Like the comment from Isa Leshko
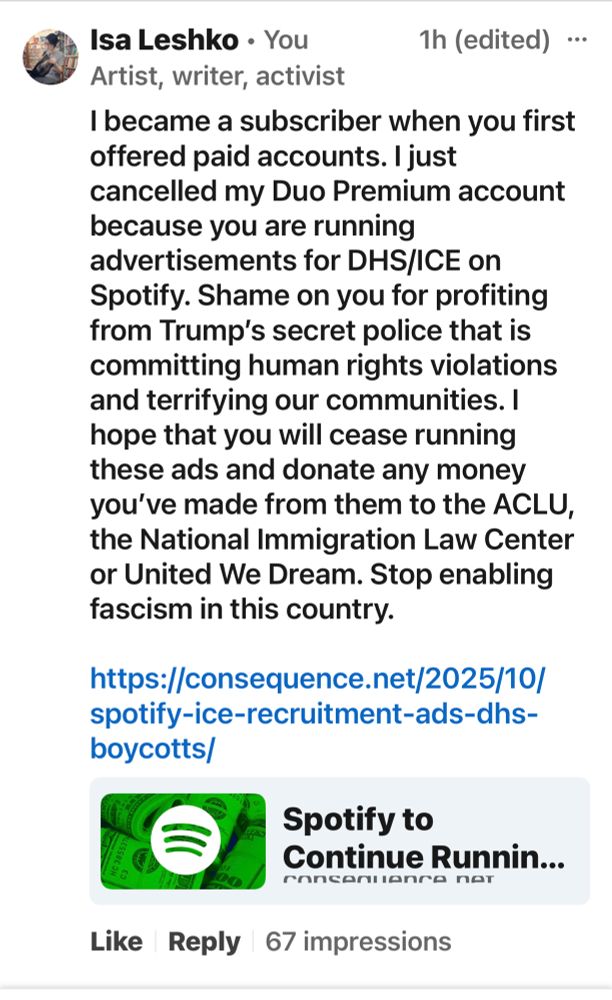Viewport: 612px width, 1000px height. [118, 941]
